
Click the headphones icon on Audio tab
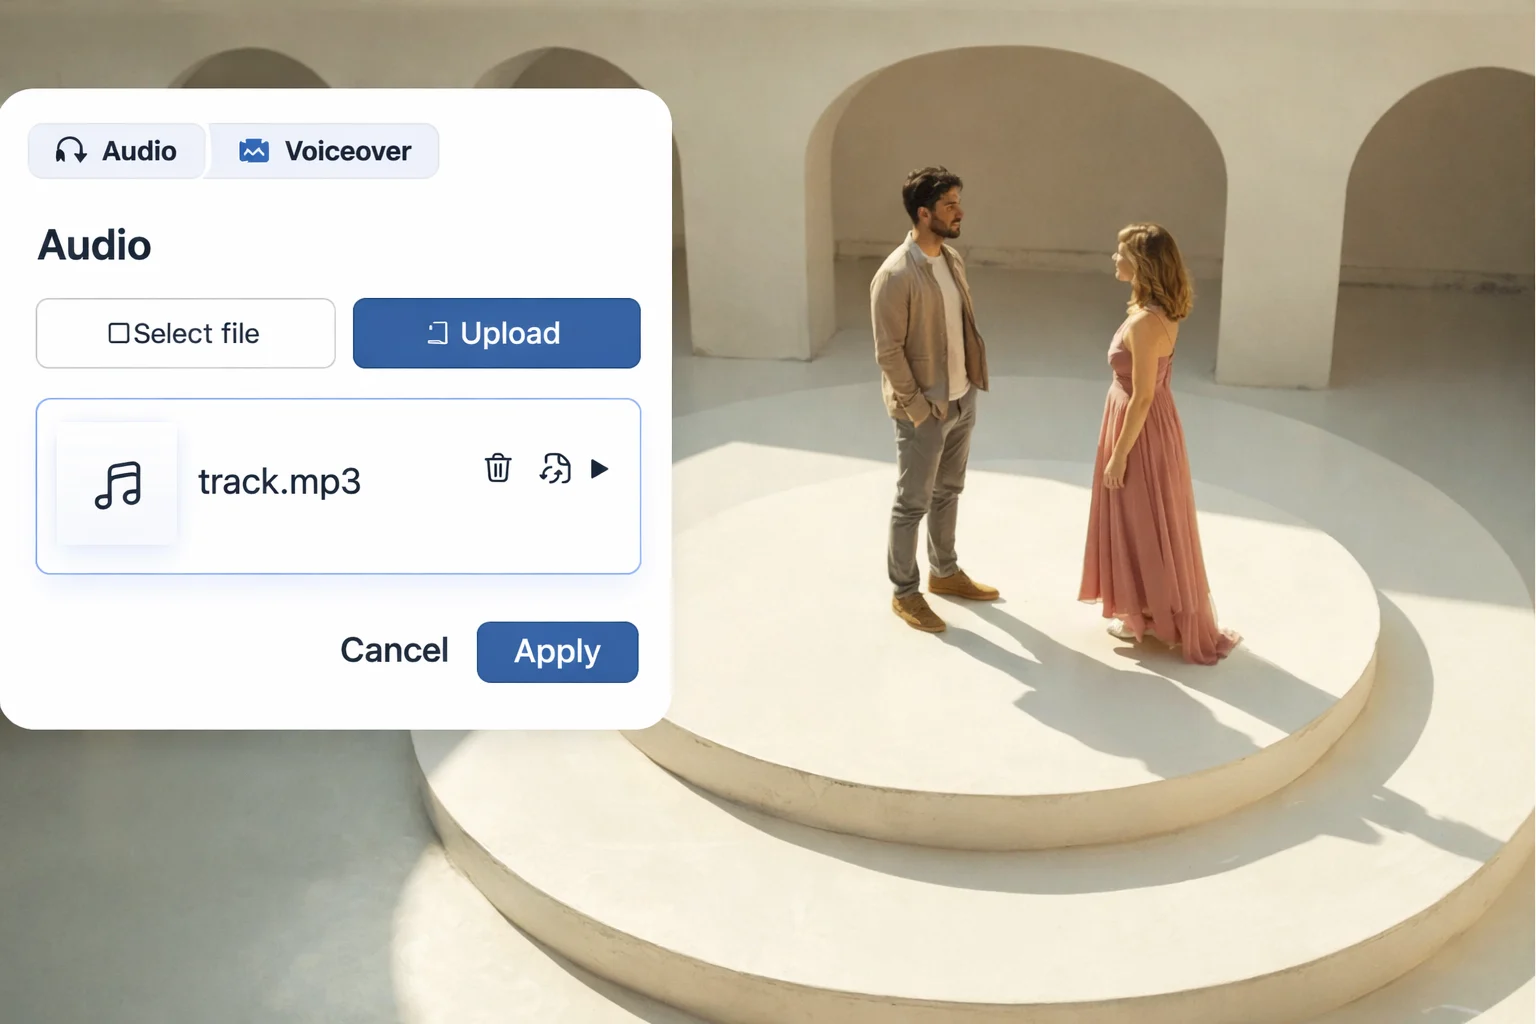pyautogui.click(x=71, y=150)
